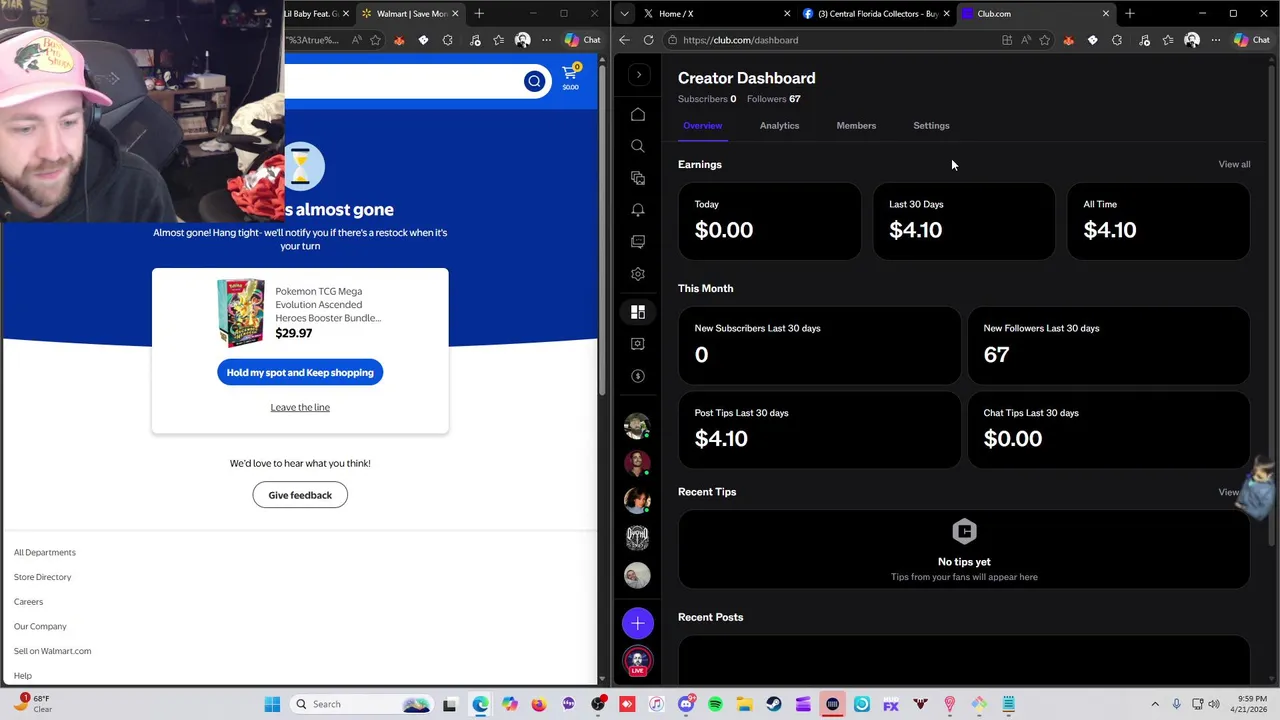1280x720 pixels.
Task: Switch to the Walmart browser tab
Action: [x=410, y=14]
